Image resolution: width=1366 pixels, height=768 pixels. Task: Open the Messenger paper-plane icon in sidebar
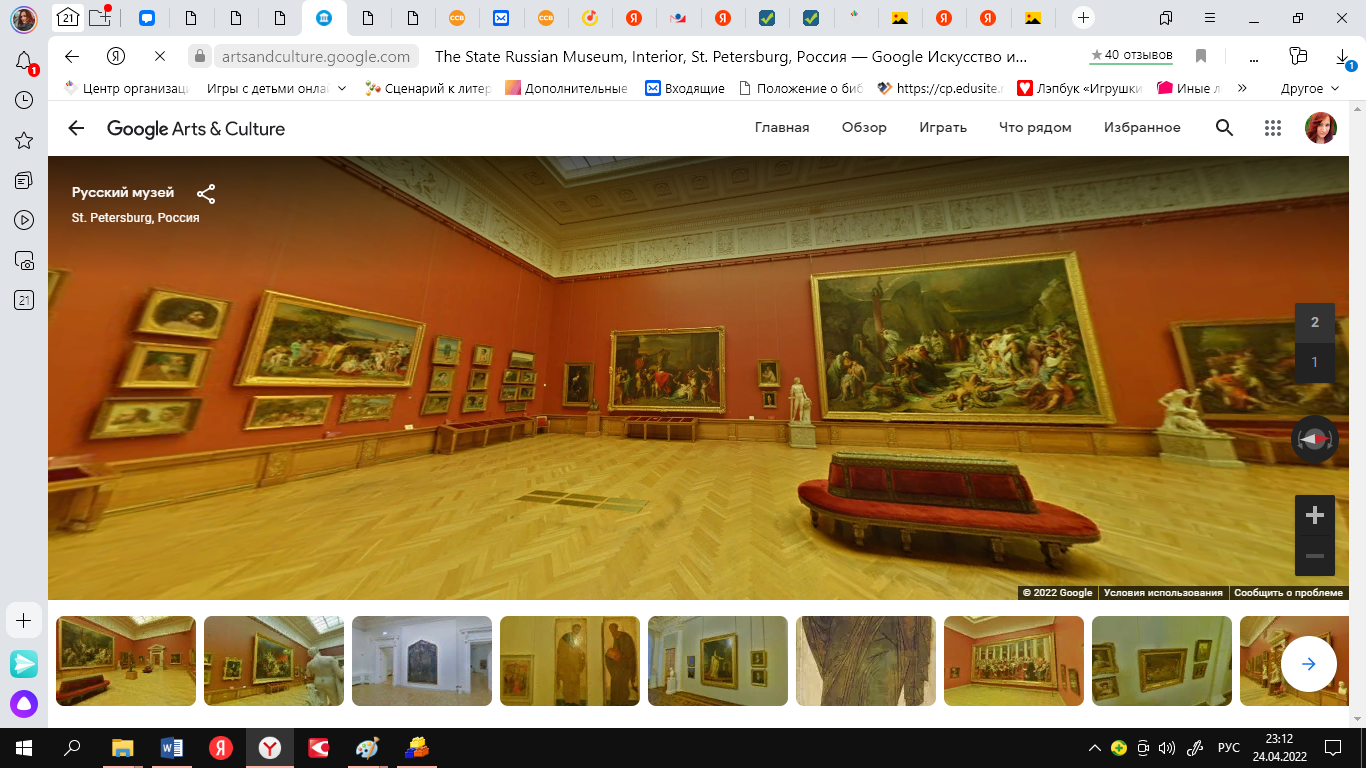coord(24,663)
